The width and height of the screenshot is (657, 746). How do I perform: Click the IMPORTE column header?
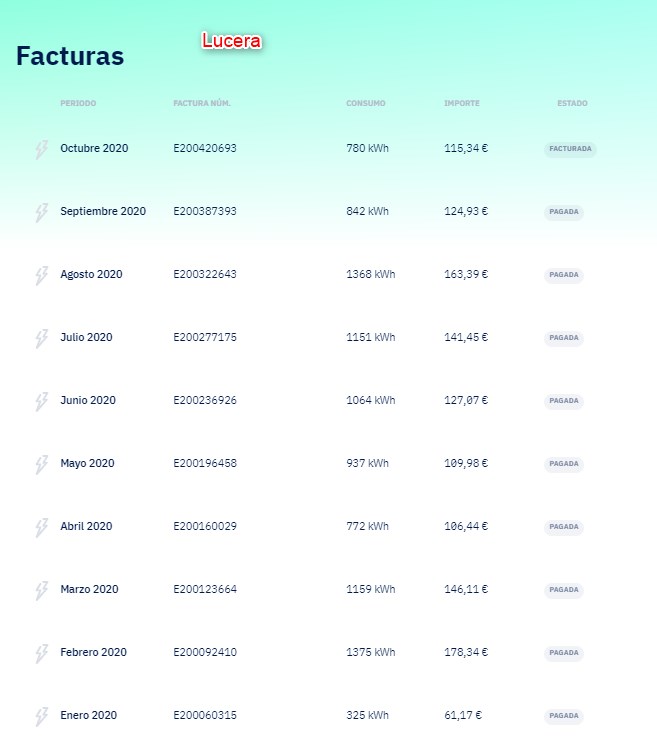click(461, 103)
